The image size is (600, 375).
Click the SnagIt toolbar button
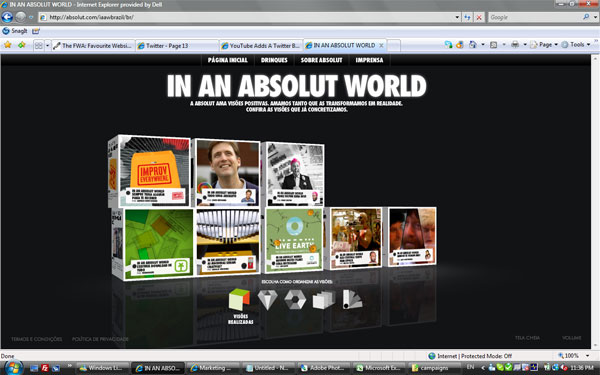pyautogui.click(x=15, y=31)
